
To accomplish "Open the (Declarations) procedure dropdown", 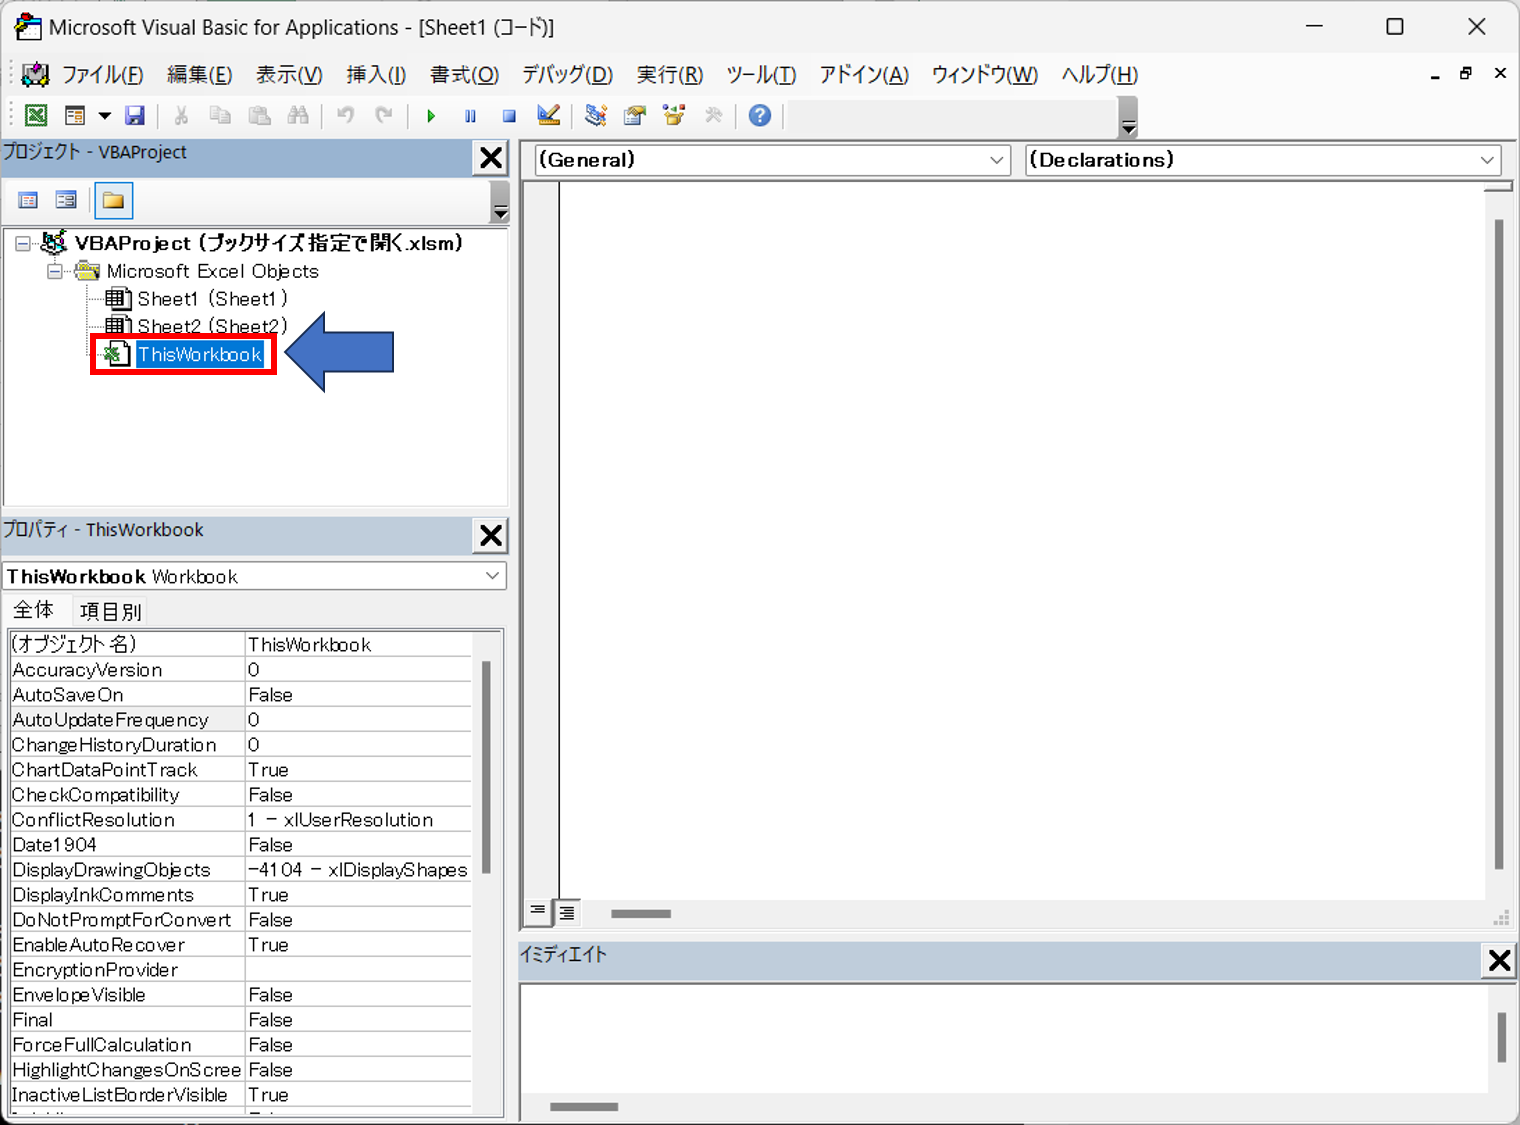I will (1486, 160).
